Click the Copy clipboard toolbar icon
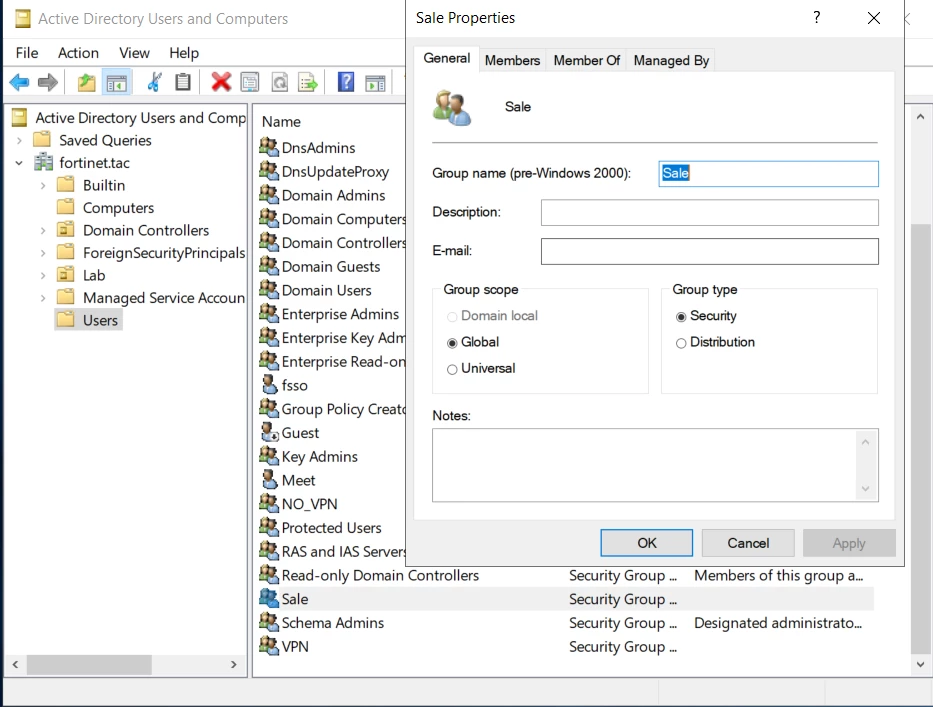The width and height of the screenshot is (933, 707). (183, 82)
